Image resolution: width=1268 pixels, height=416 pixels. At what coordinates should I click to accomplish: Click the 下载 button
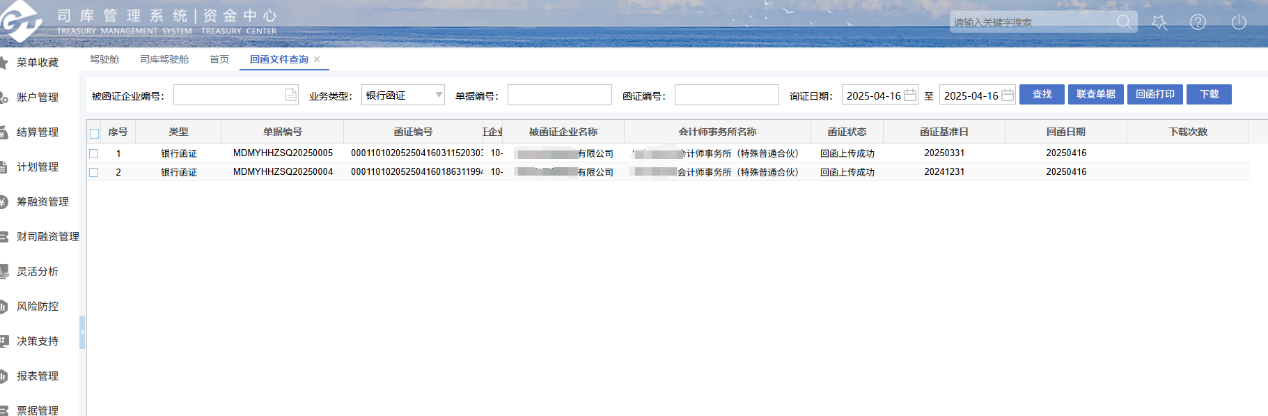[x=1209, y=94]
